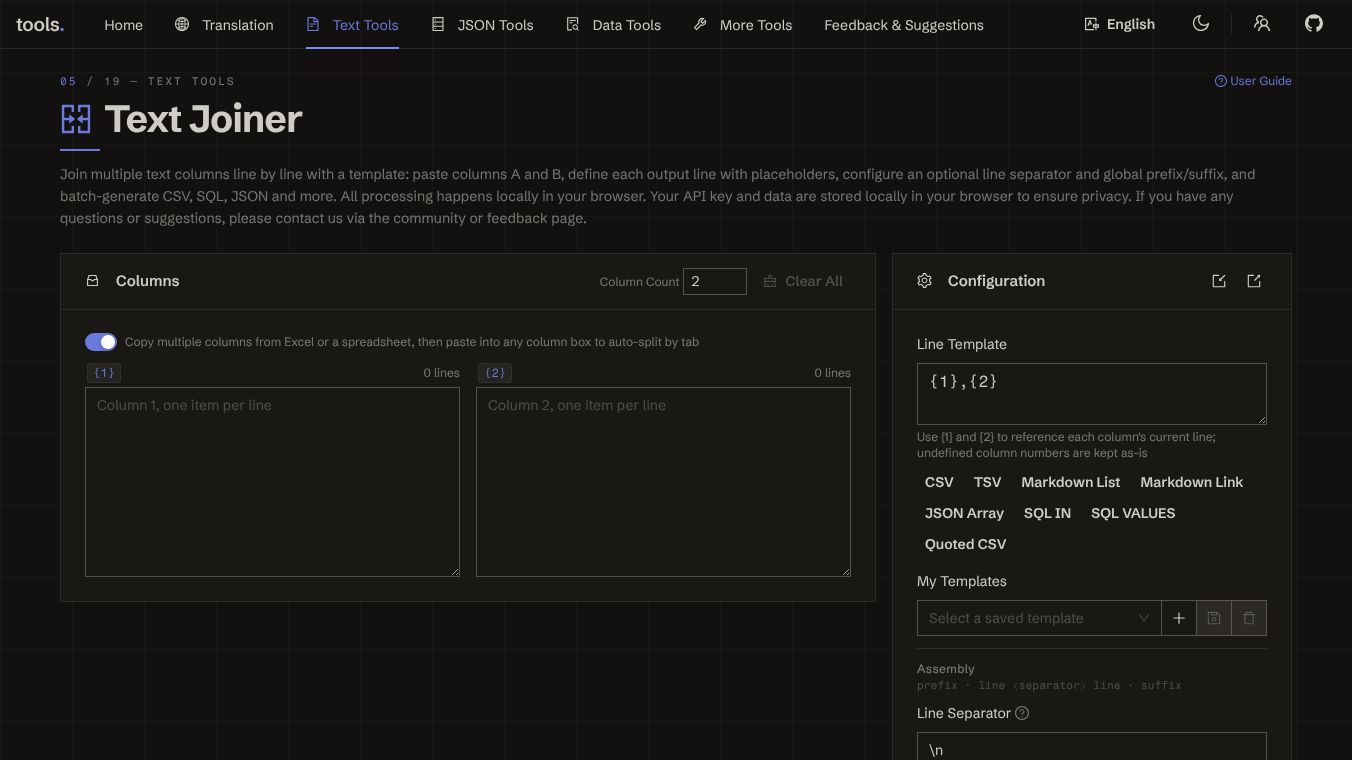Toggle dark mode moon icon

click(x=1201, y=24)
